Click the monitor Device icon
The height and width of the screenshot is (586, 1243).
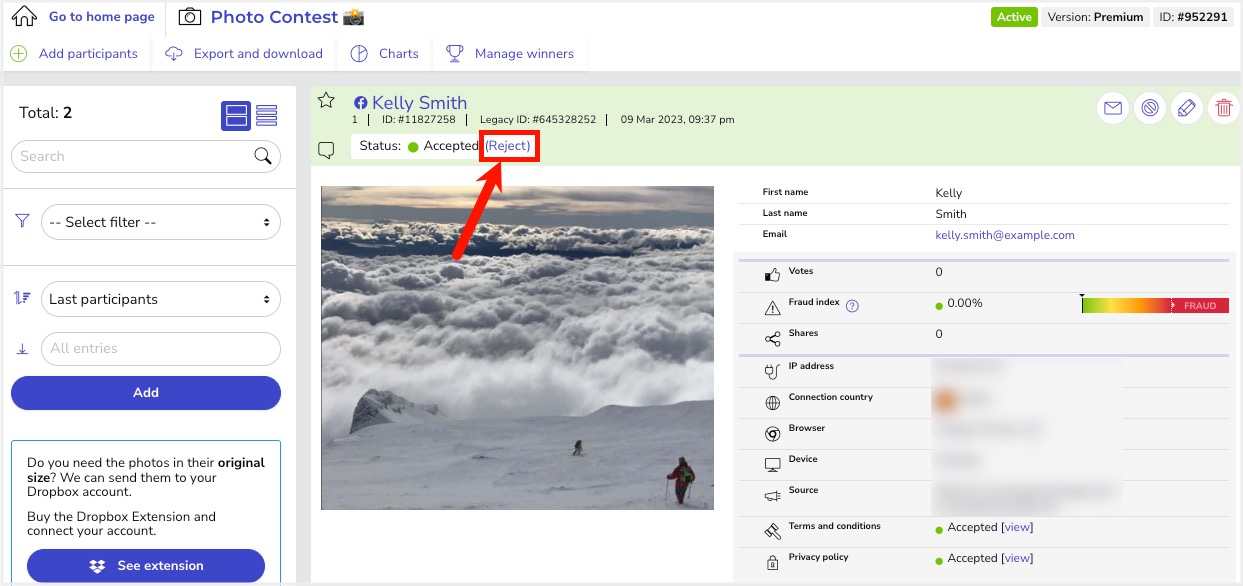[772, 465]
